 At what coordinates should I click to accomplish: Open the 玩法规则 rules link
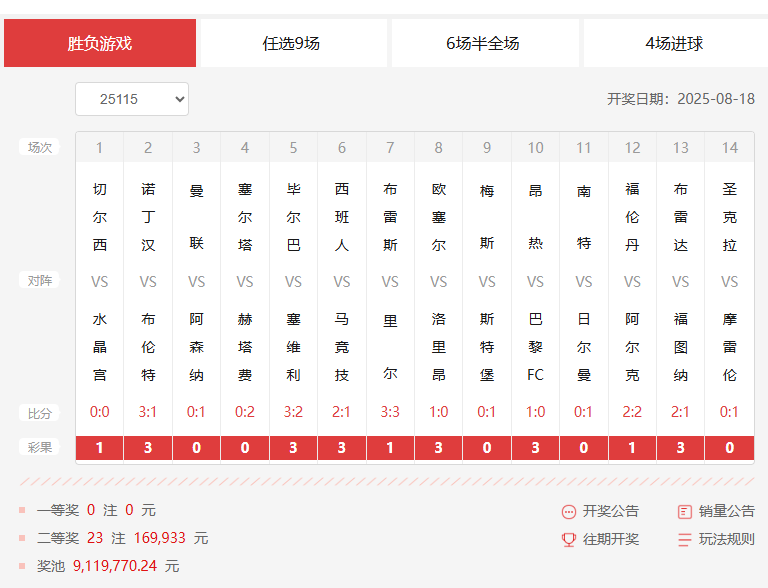point(727,540)
